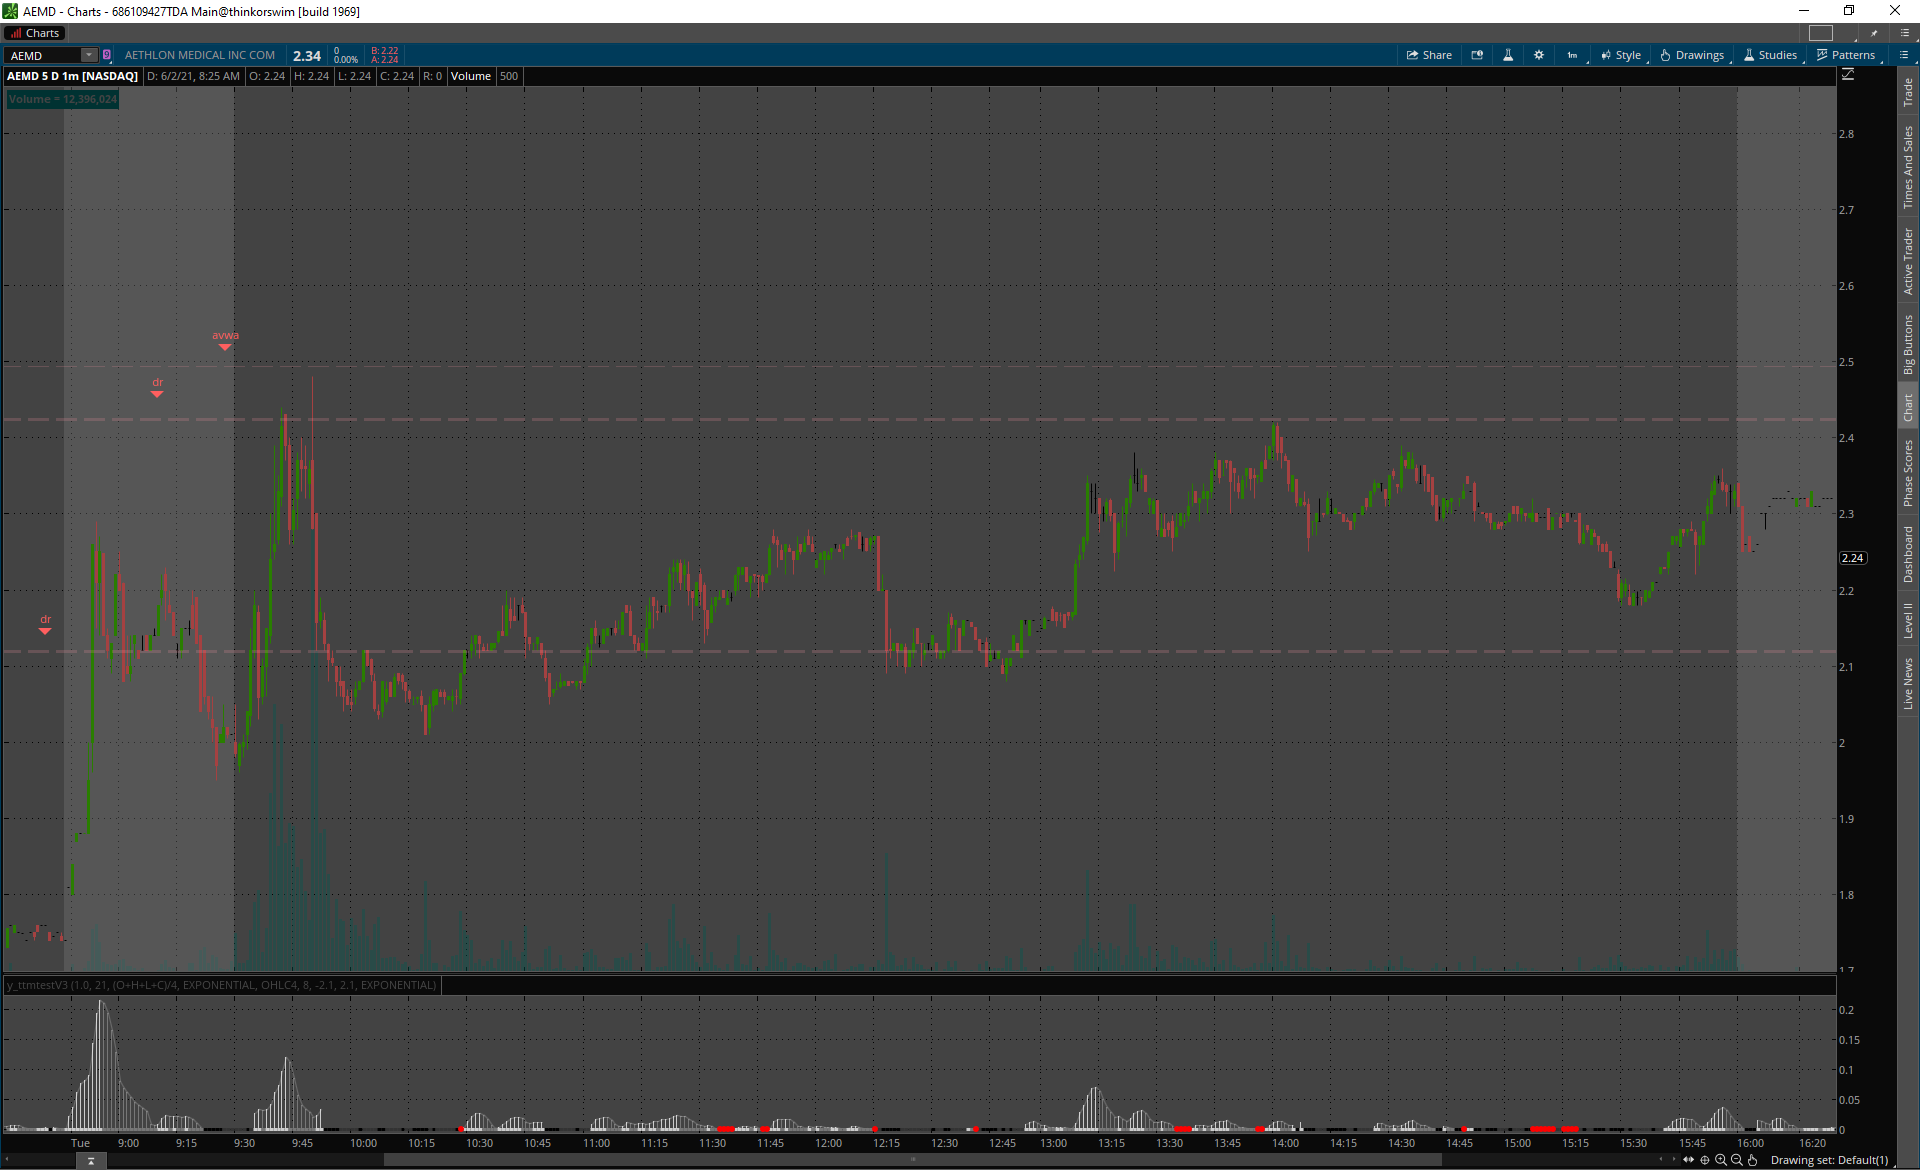Image resolution: width=1920 pixels, height=1170 pixels.
Task: Click the zoom out magnifier icon
Action: 1737,1160
